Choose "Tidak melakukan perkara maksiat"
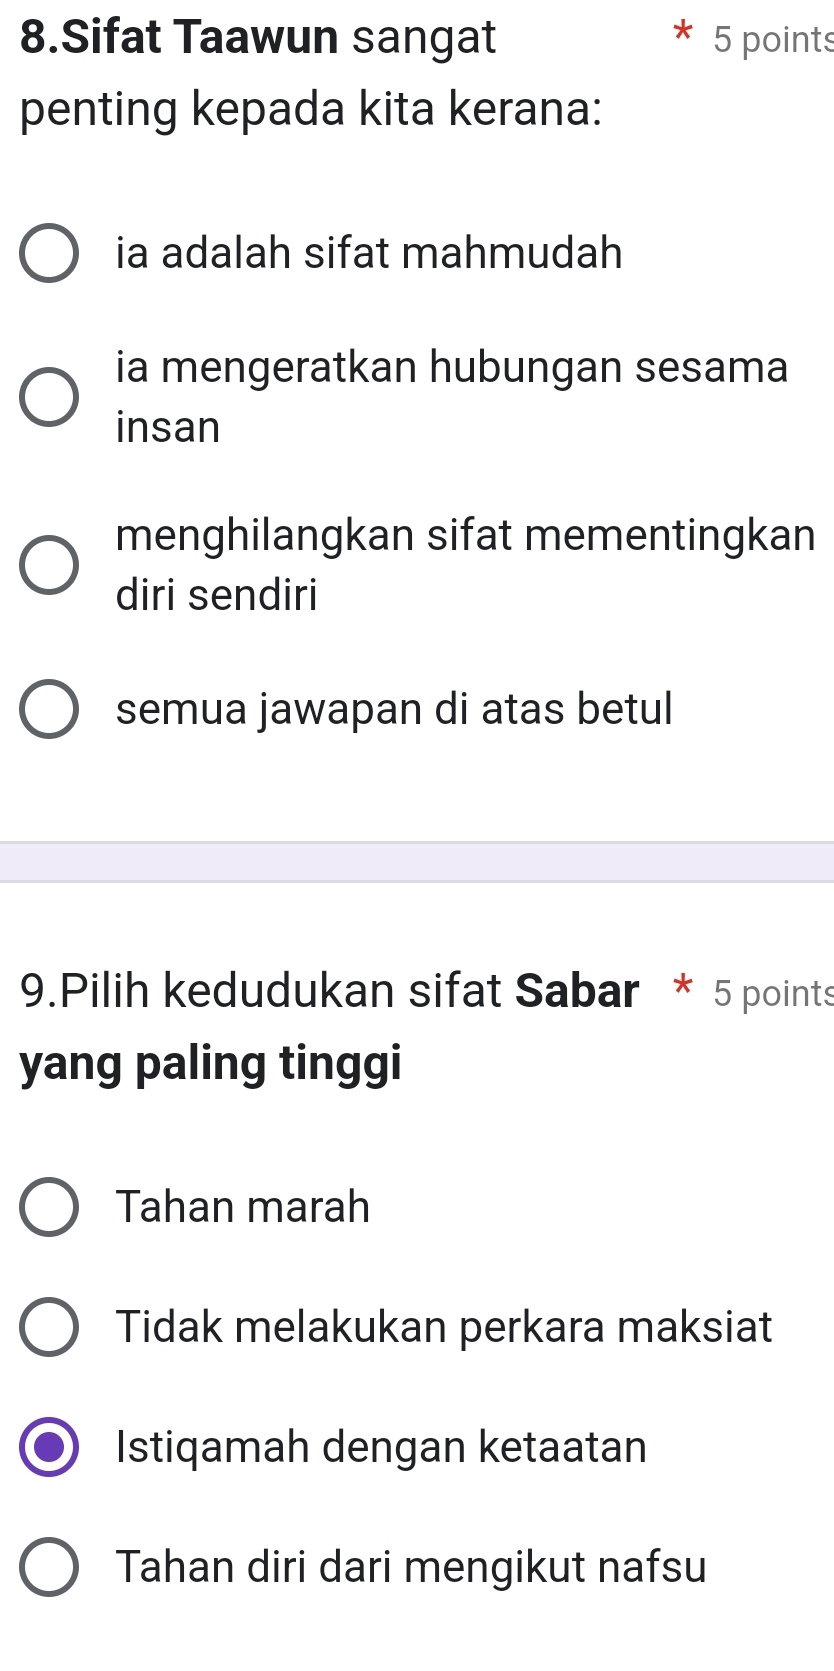This screenshot has height=1671, width=834. point(48,1327)
